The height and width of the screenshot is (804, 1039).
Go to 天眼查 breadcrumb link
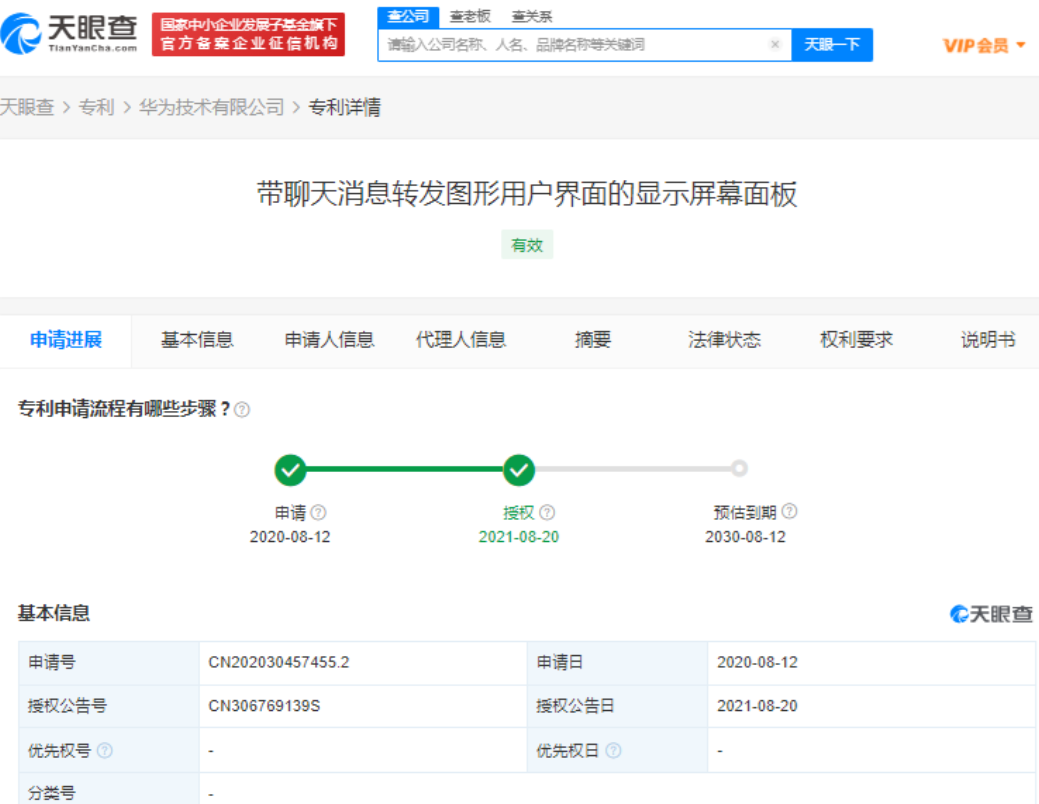tap(27, 107)
